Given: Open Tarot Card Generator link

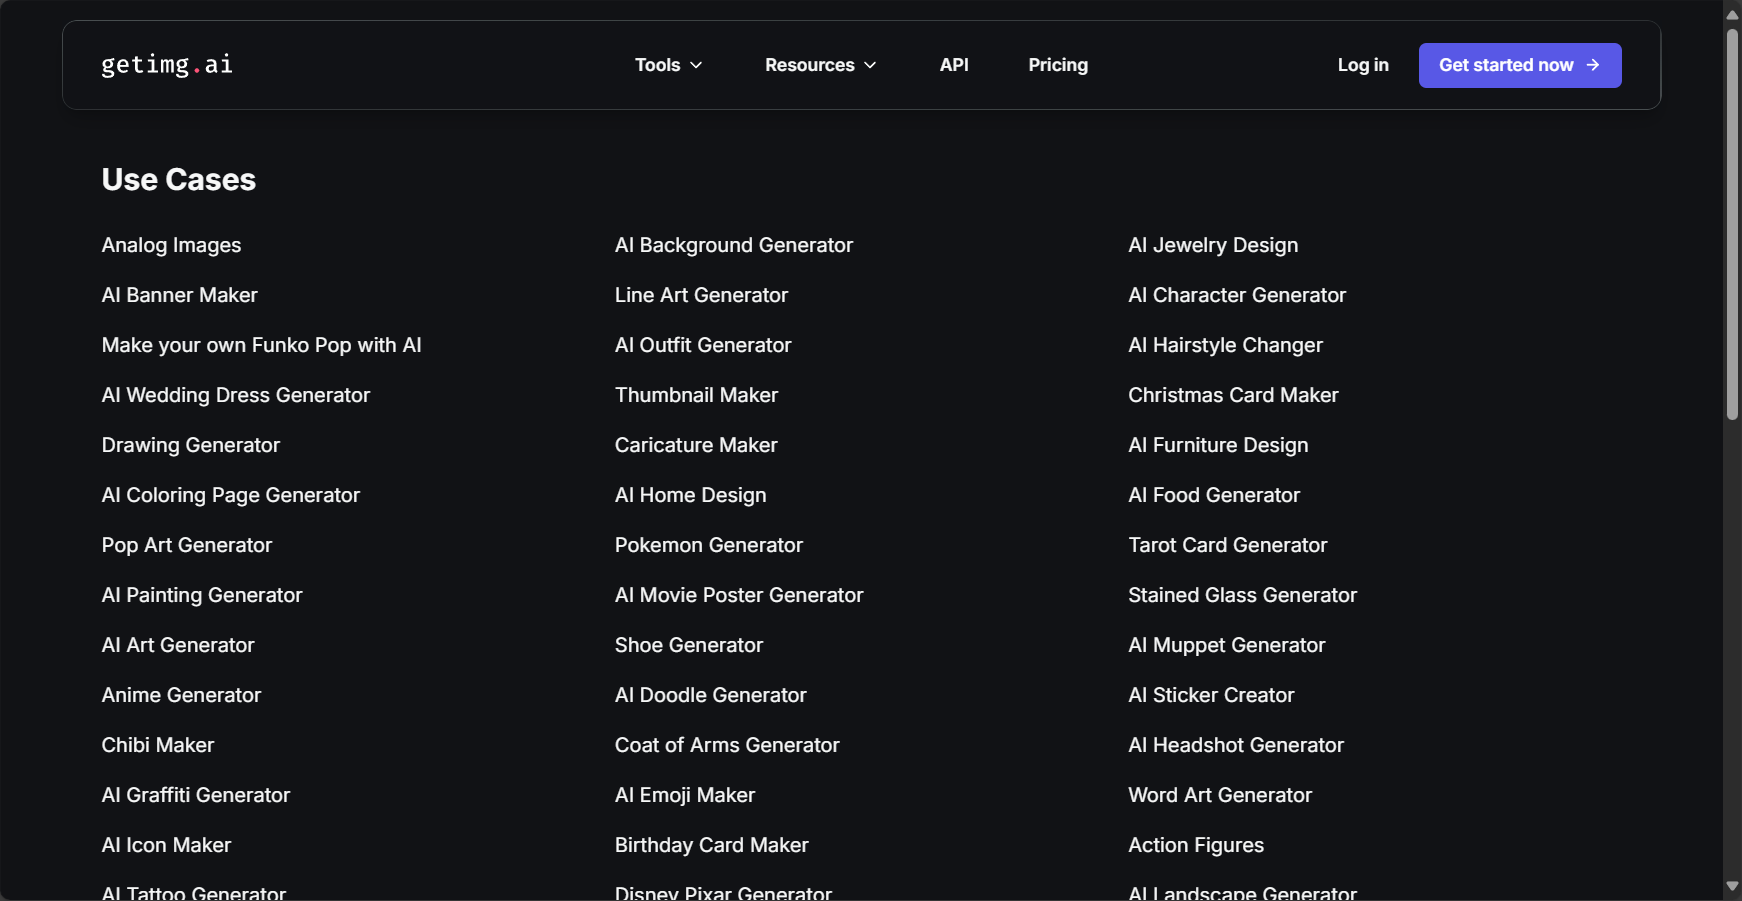Looking at the screenshot, I should [1228, 545].
